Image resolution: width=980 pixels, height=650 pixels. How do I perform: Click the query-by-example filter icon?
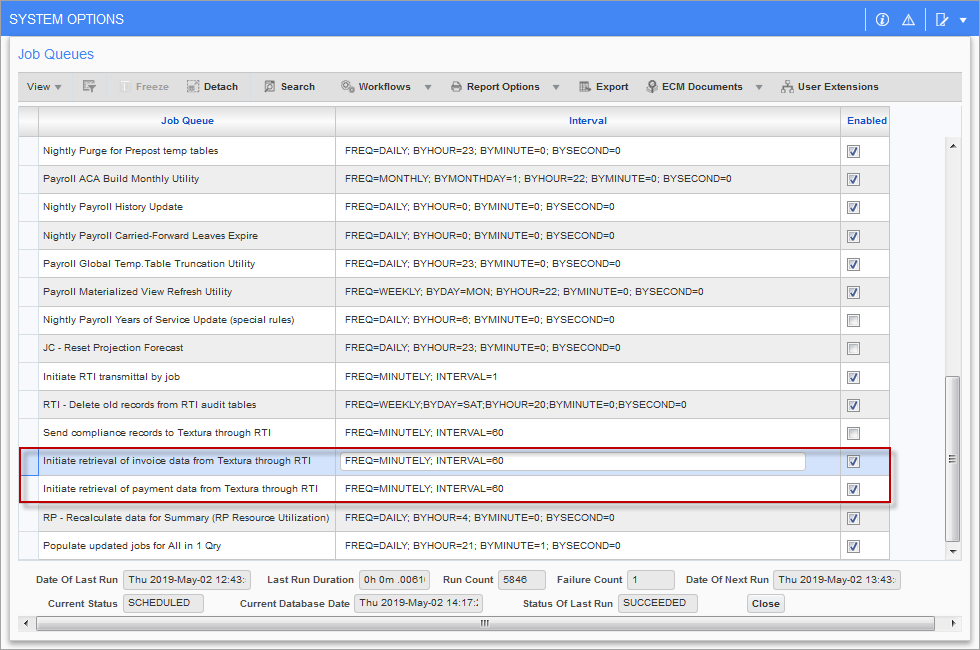click(89, 87)
